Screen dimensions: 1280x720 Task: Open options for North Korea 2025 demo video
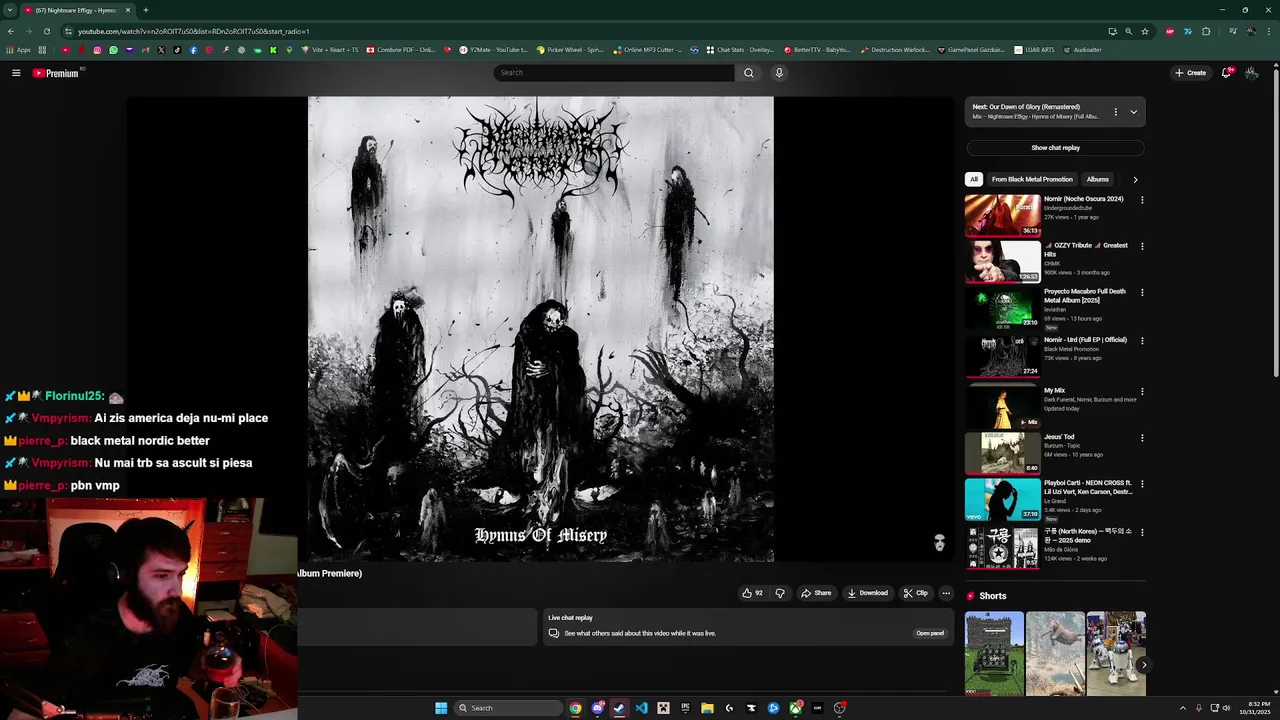[1142, 532]
